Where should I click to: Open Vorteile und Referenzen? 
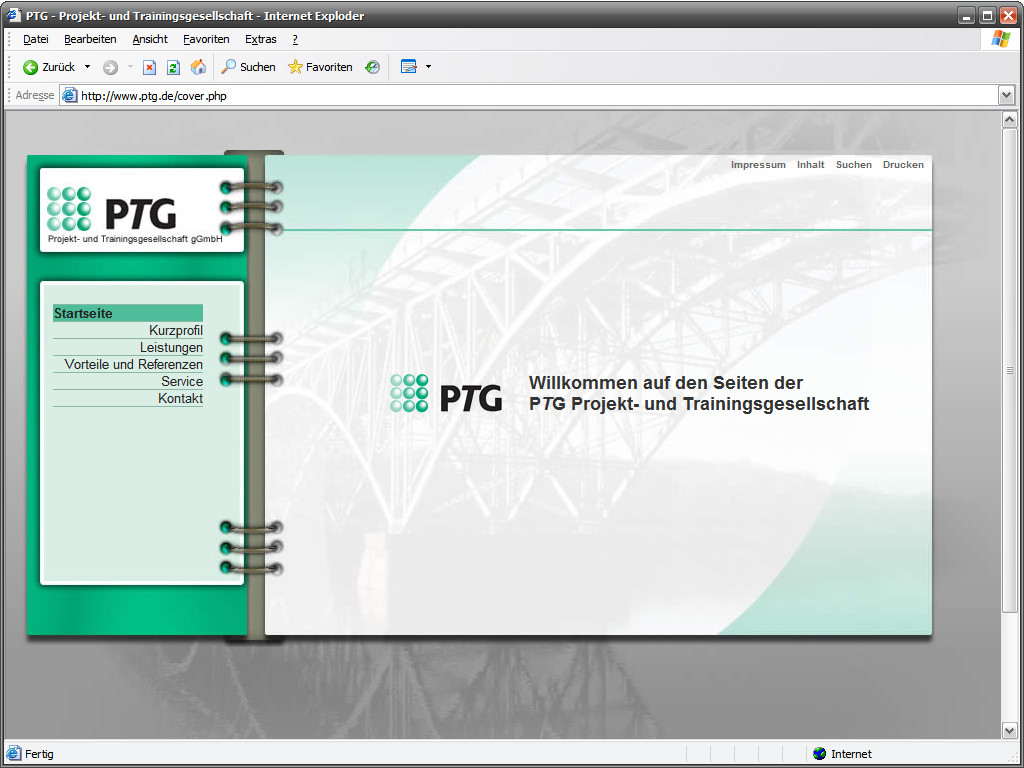click(133, 364)
